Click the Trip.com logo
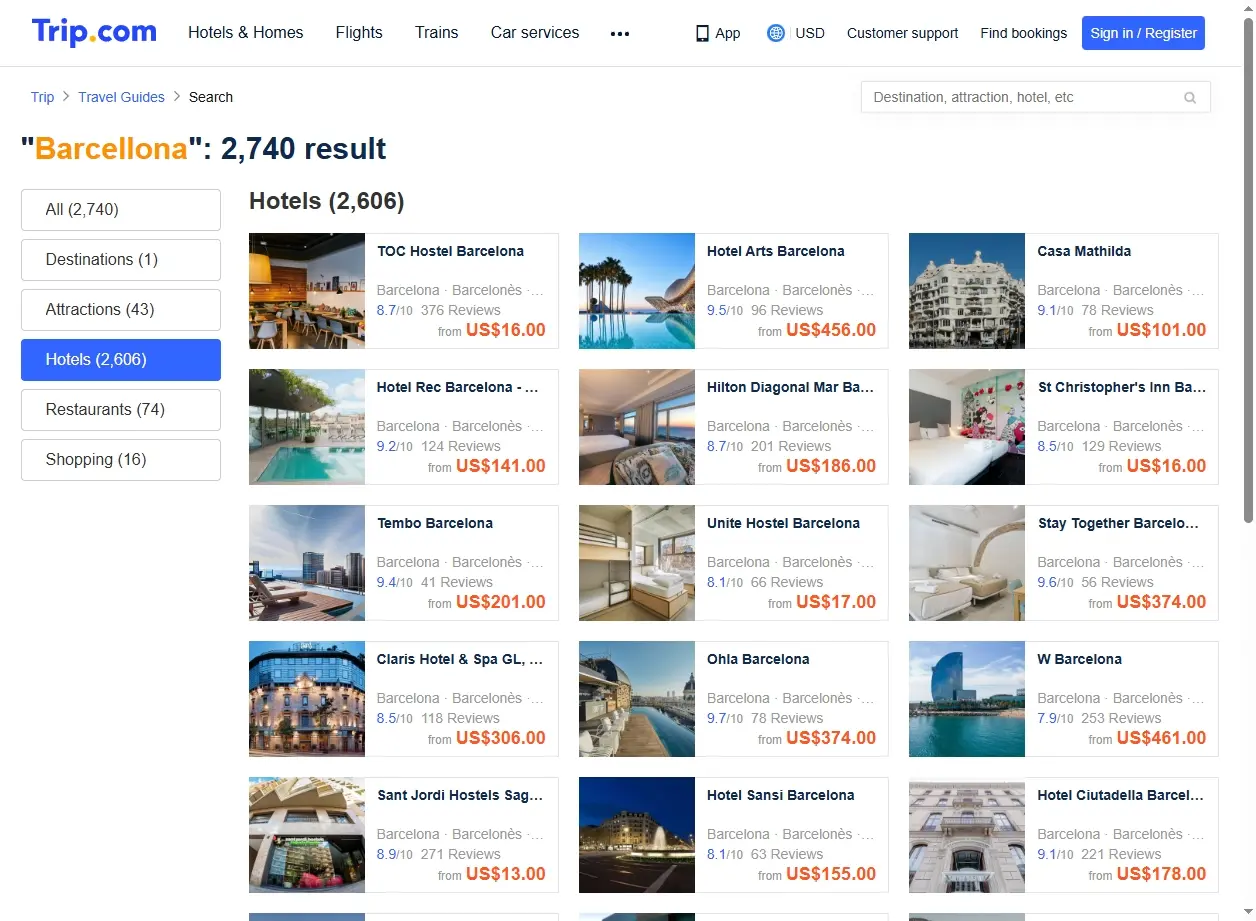This screenshot has height=921, width=1256. pyautogui.click(x=94, y=32)
